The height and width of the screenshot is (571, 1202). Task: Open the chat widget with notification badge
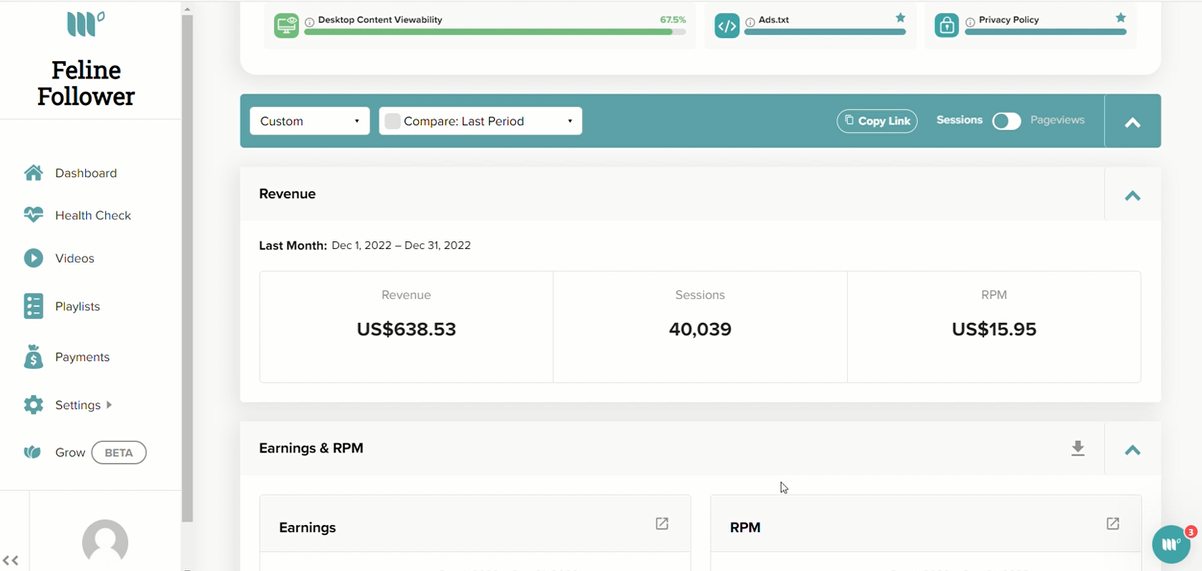(x=1172, y=544)
